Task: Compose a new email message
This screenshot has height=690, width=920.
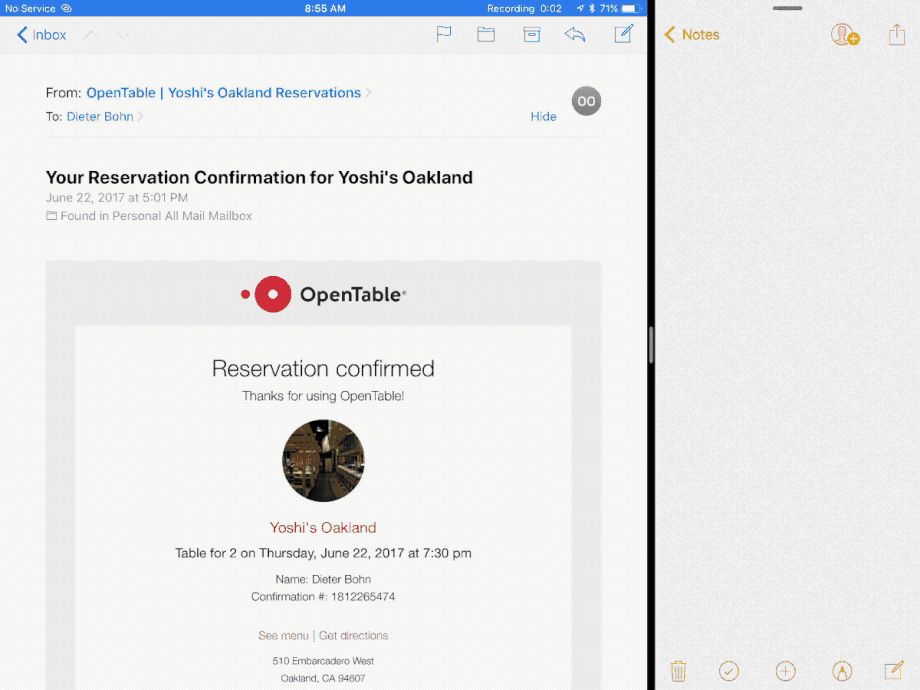Action: 623,34
